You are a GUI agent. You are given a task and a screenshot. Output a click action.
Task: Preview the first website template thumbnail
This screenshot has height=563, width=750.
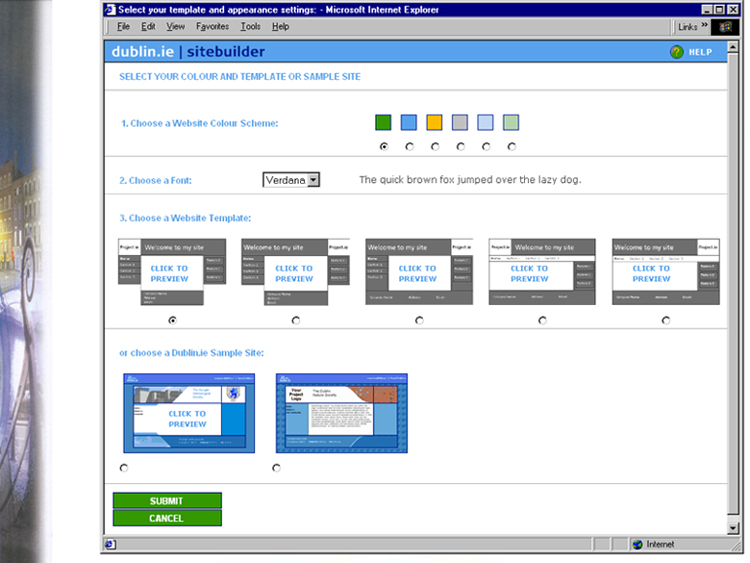[x=168, y=272]
